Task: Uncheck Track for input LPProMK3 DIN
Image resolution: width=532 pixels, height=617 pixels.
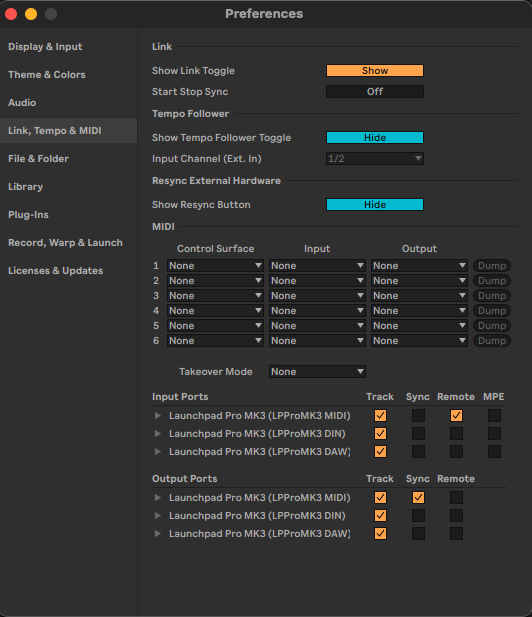Action: [x=380, y=434]
